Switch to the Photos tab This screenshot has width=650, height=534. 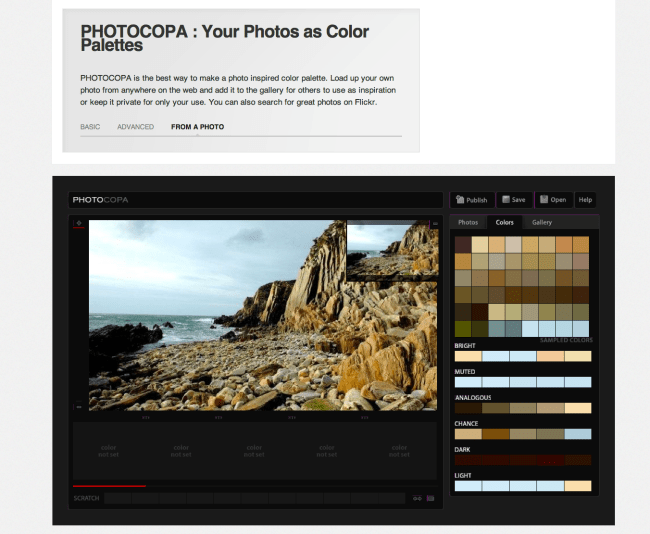[x=468, y=222]
